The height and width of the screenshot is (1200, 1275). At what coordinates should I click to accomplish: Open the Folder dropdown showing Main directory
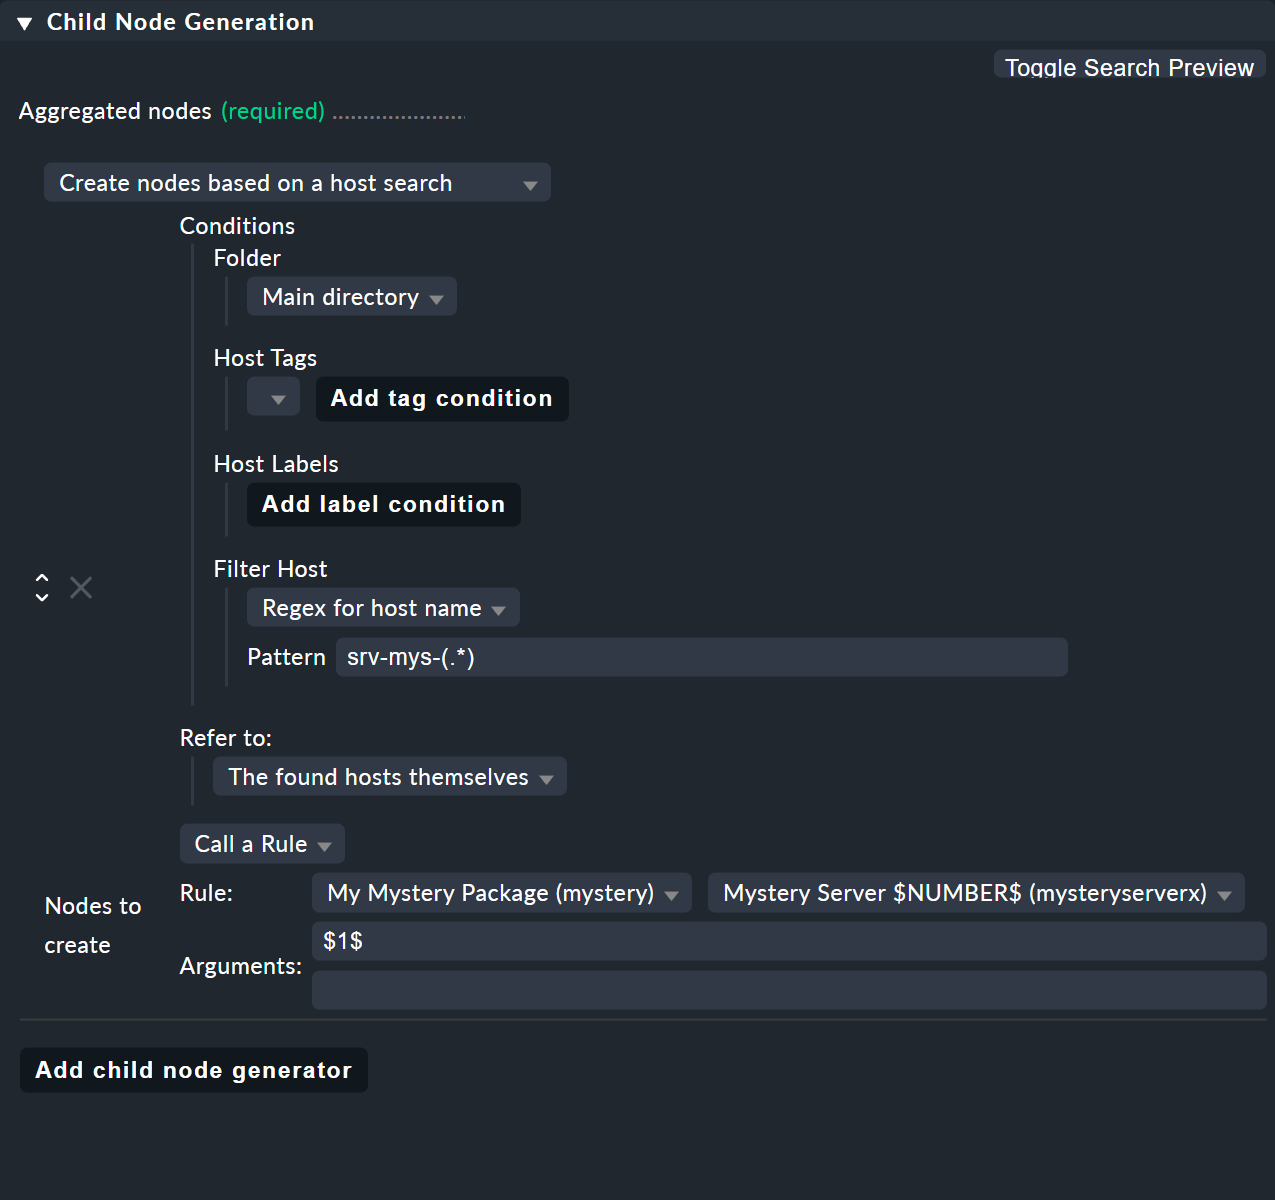pyautogui.click(x=437, y=297)
